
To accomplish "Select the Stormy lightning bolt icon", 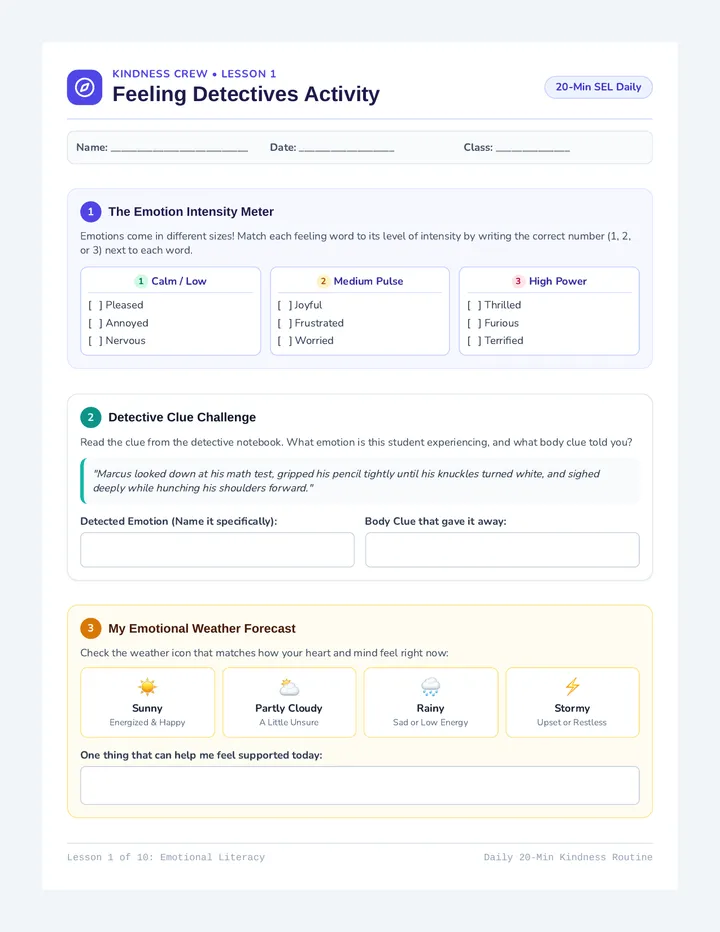I will point(572,687).
